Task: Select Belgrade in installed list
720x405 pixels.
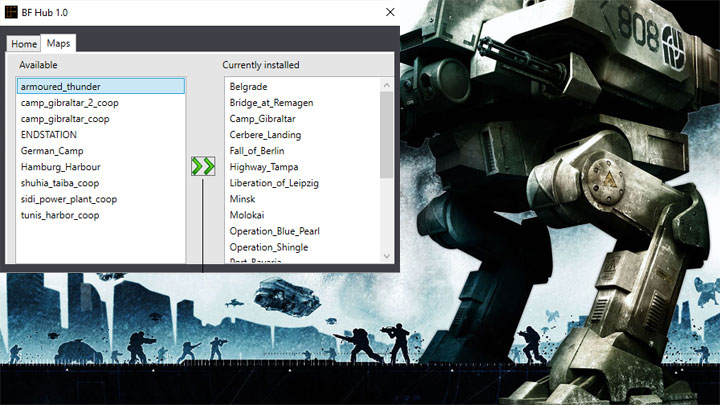Action: pyautogui.click(x=303, y=86)
